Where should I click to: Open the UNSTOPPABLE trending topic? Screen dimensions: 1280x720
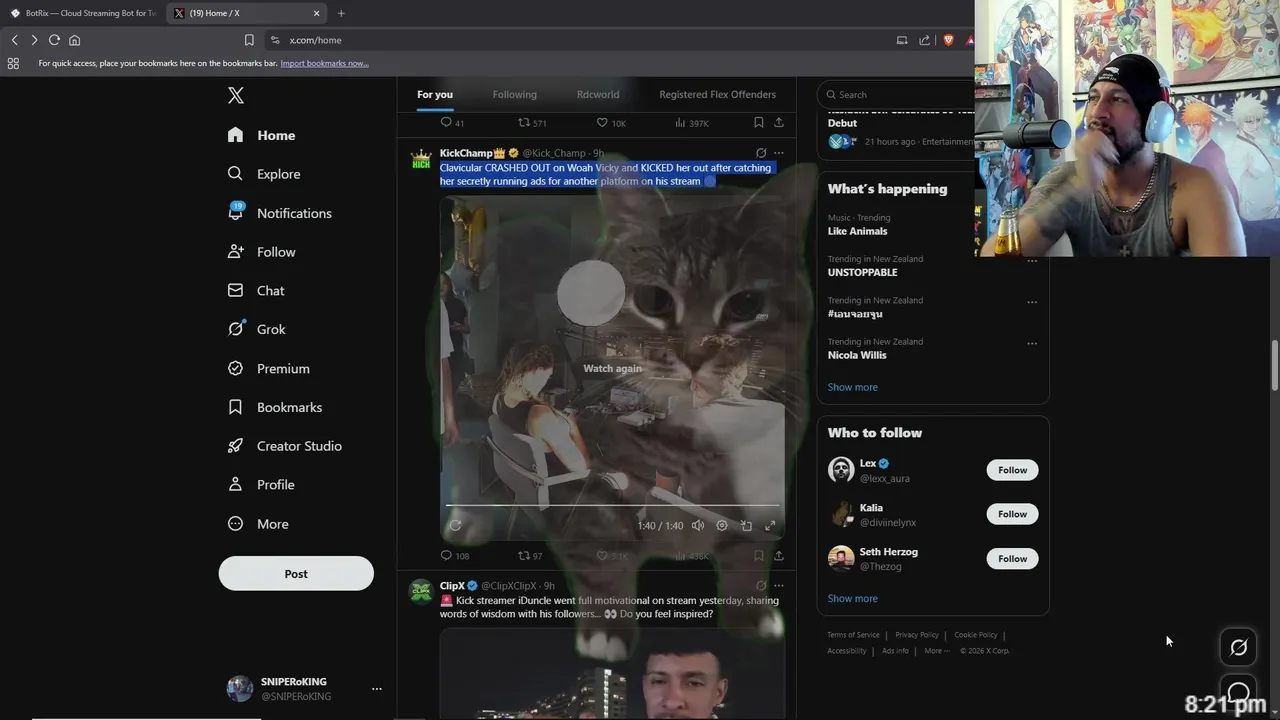coord(862,272)
